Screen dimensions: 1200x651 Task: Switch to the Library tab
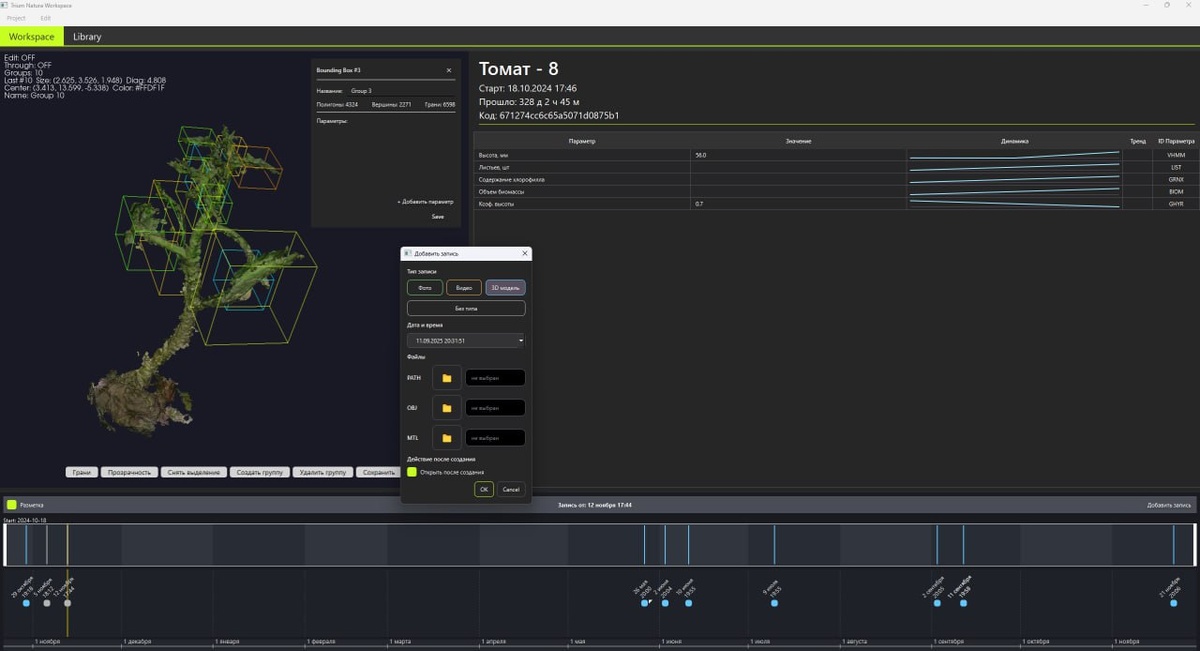[x=87, y=36]
